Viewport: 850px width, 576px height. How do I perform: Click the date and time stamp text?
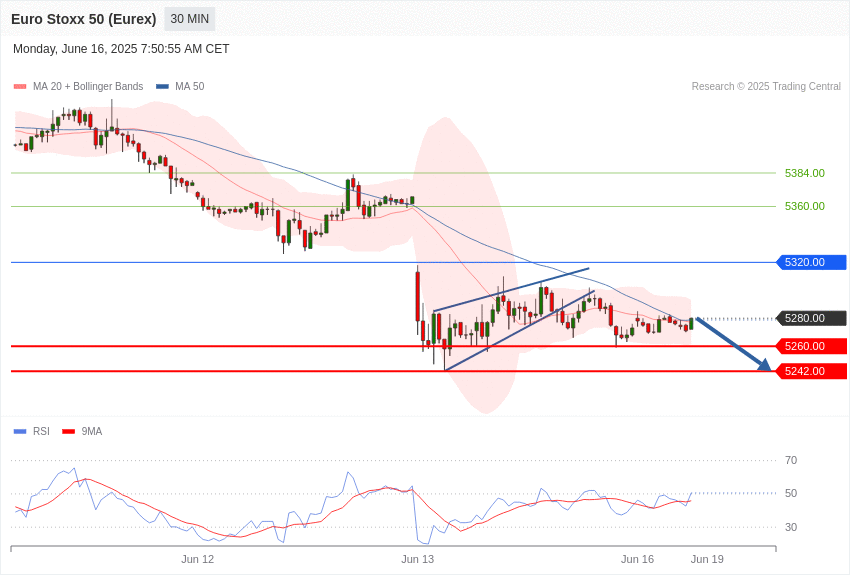click(121, 49)
